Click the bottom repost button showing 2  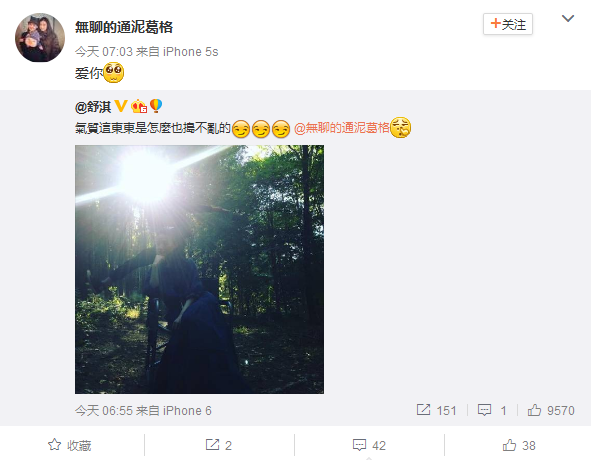click(219, 445)
